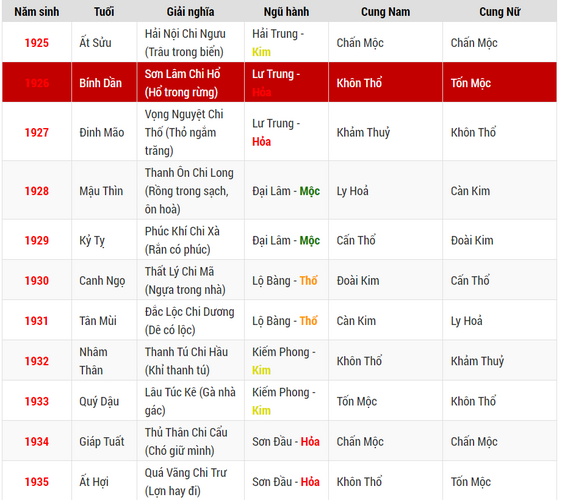Click the Cung Nữ column header
The height and width of the screenshot is (500, 562).
500,11
